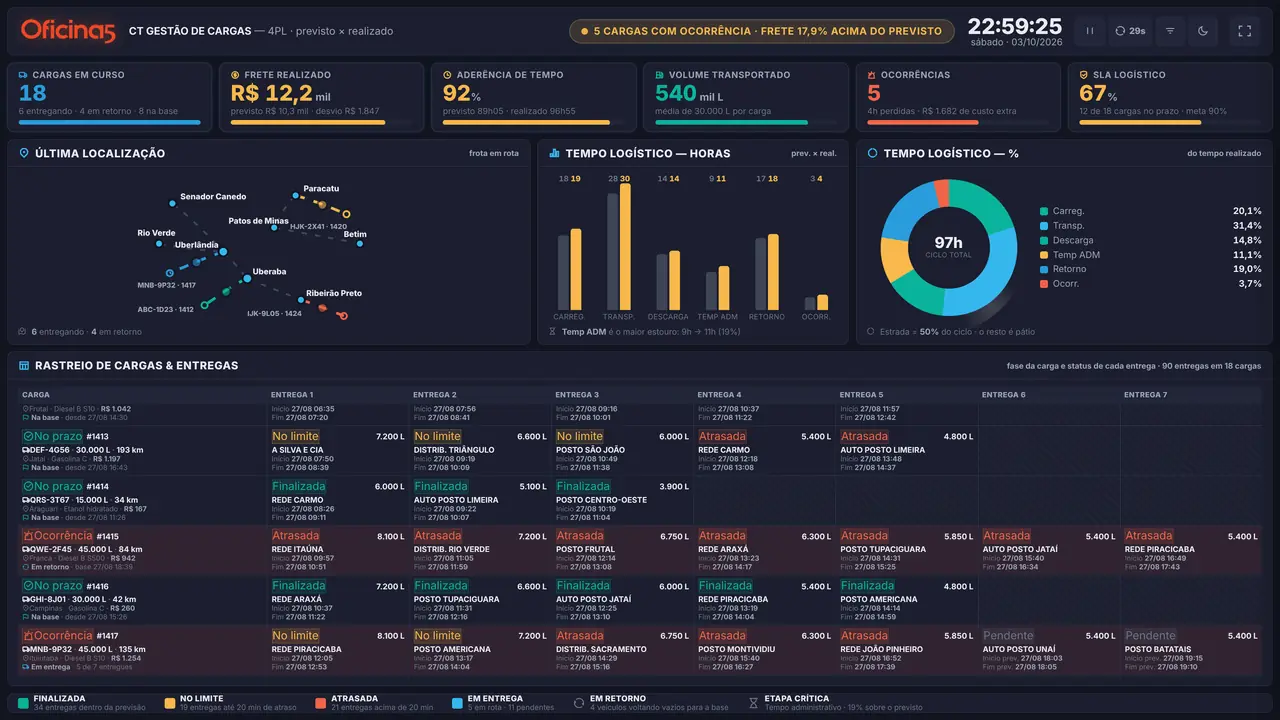Click the 29s refresh countdown button
Screen dimensions: 1280x720
click(1131, 31)
